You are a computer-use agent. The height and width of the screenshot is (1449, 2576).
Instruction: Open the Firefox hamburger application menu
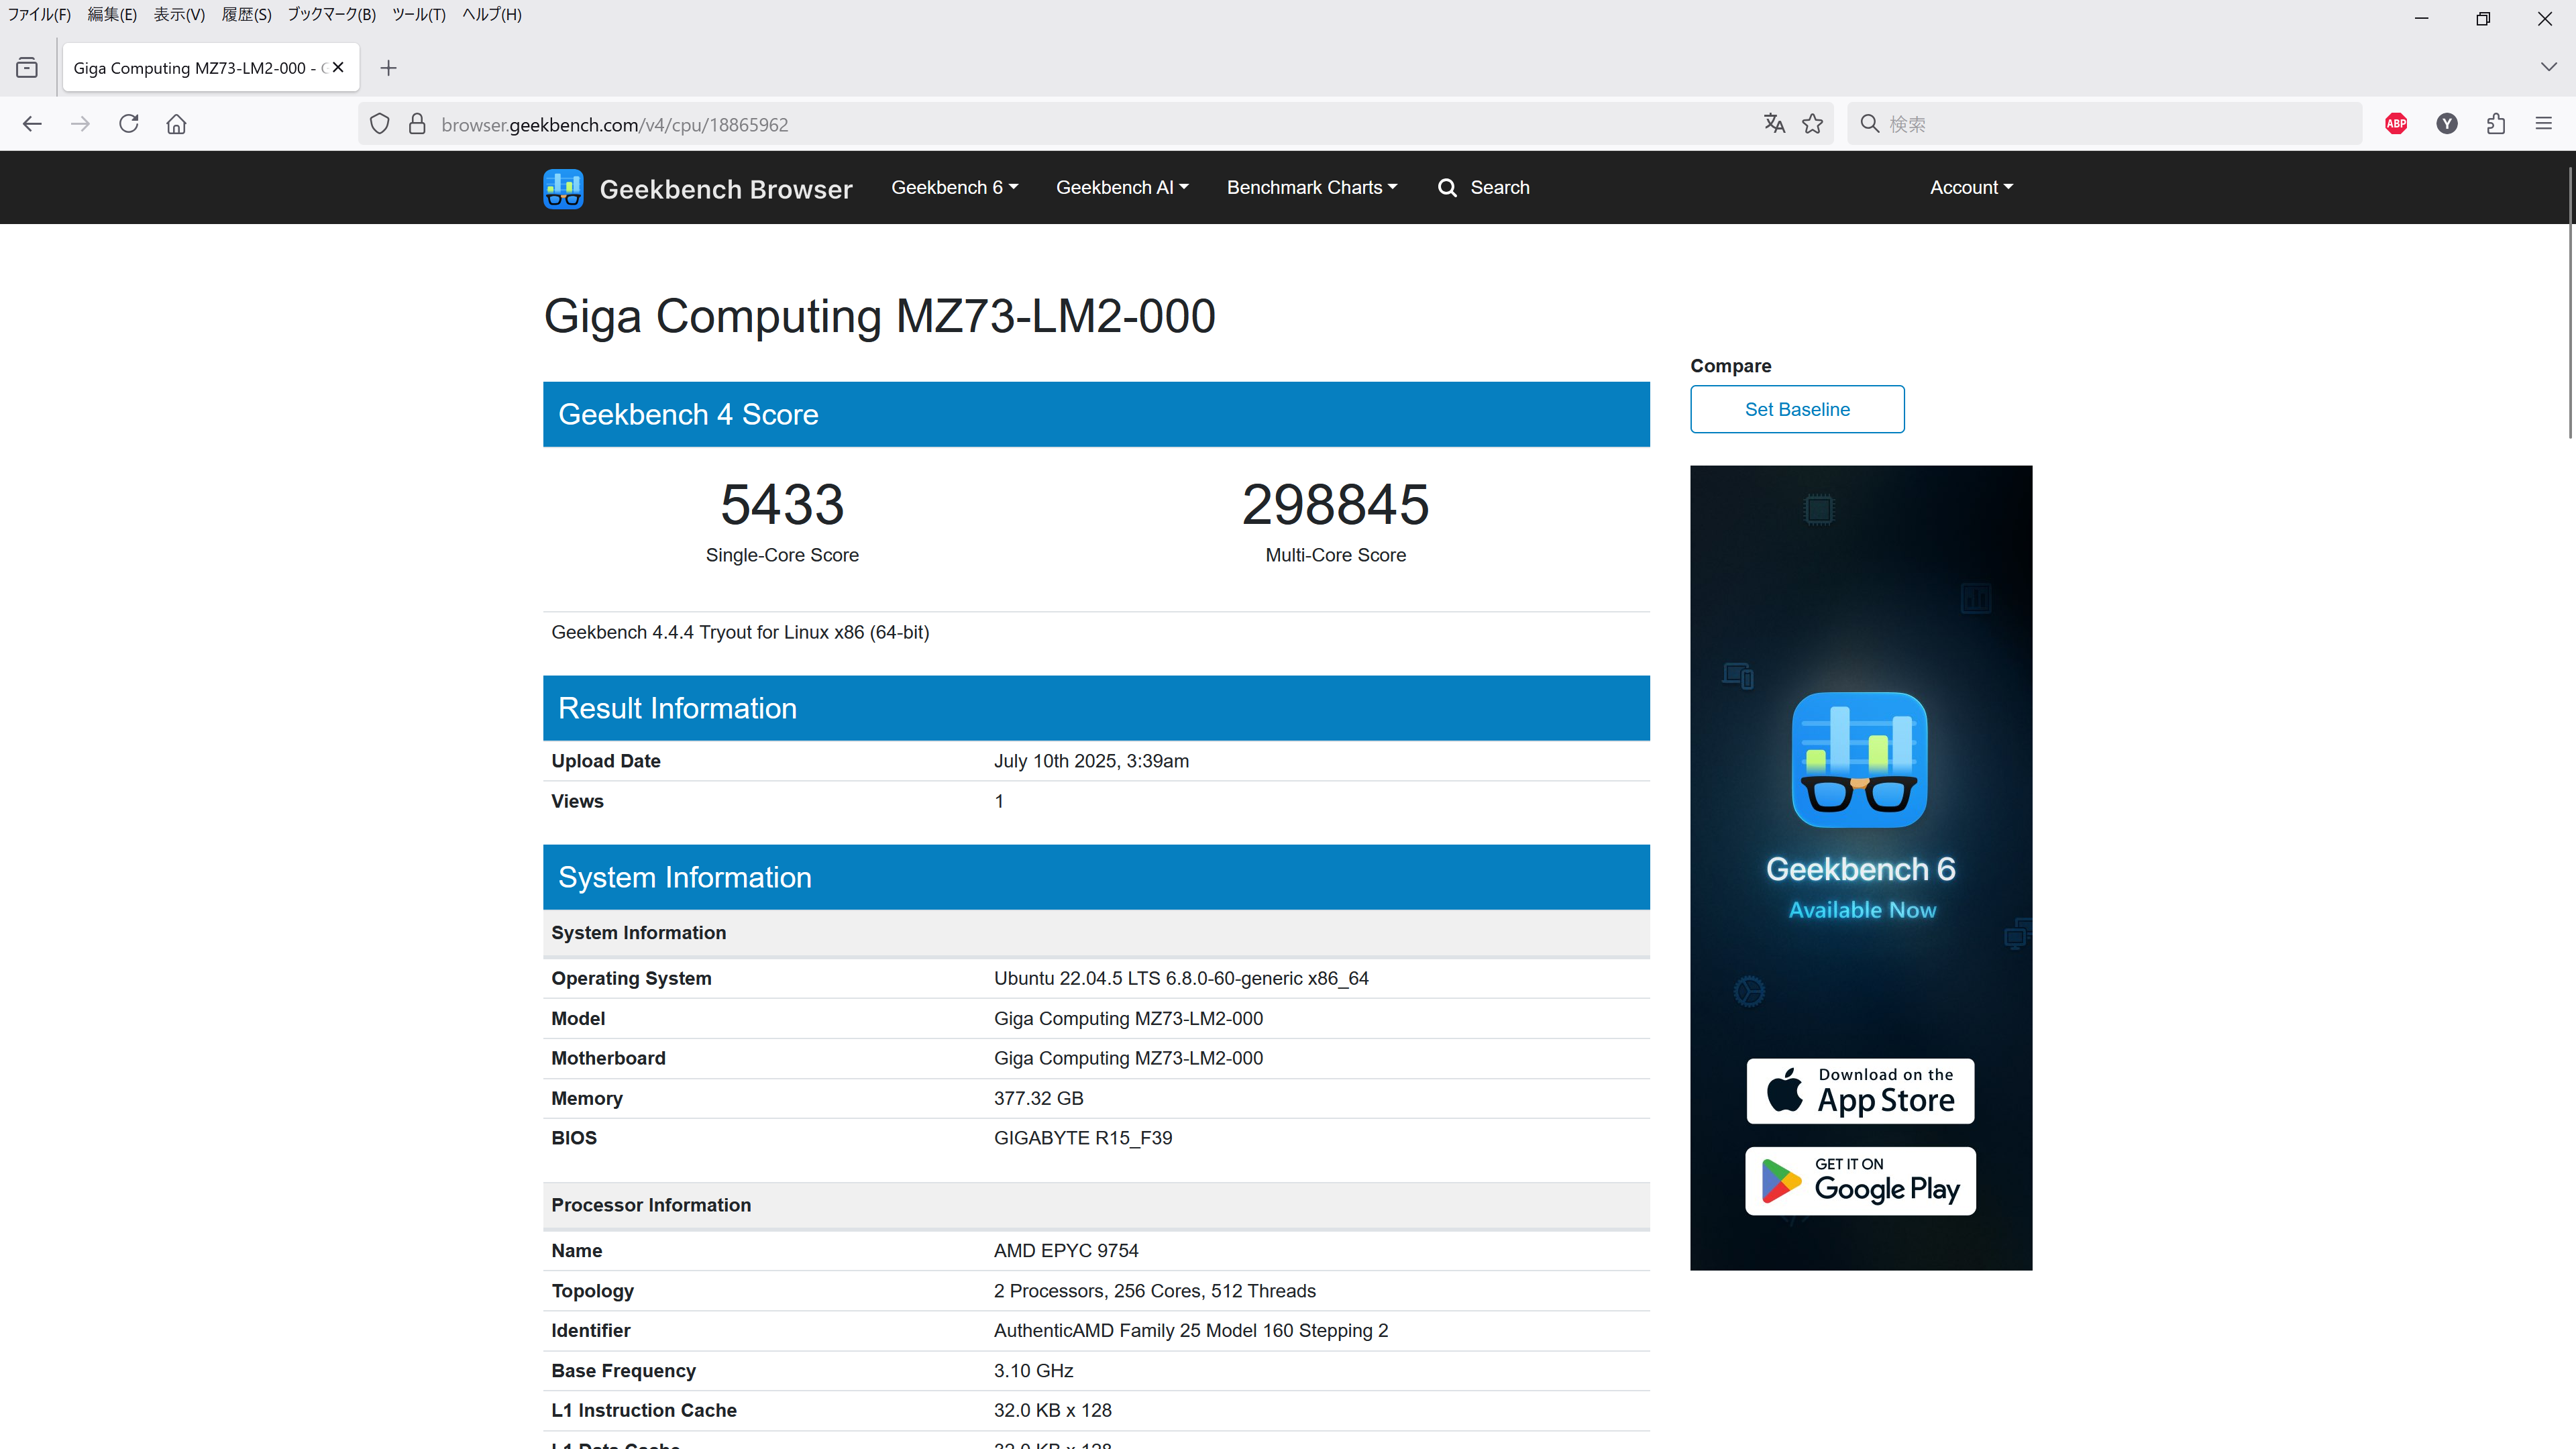click(x=2544, y=124)
